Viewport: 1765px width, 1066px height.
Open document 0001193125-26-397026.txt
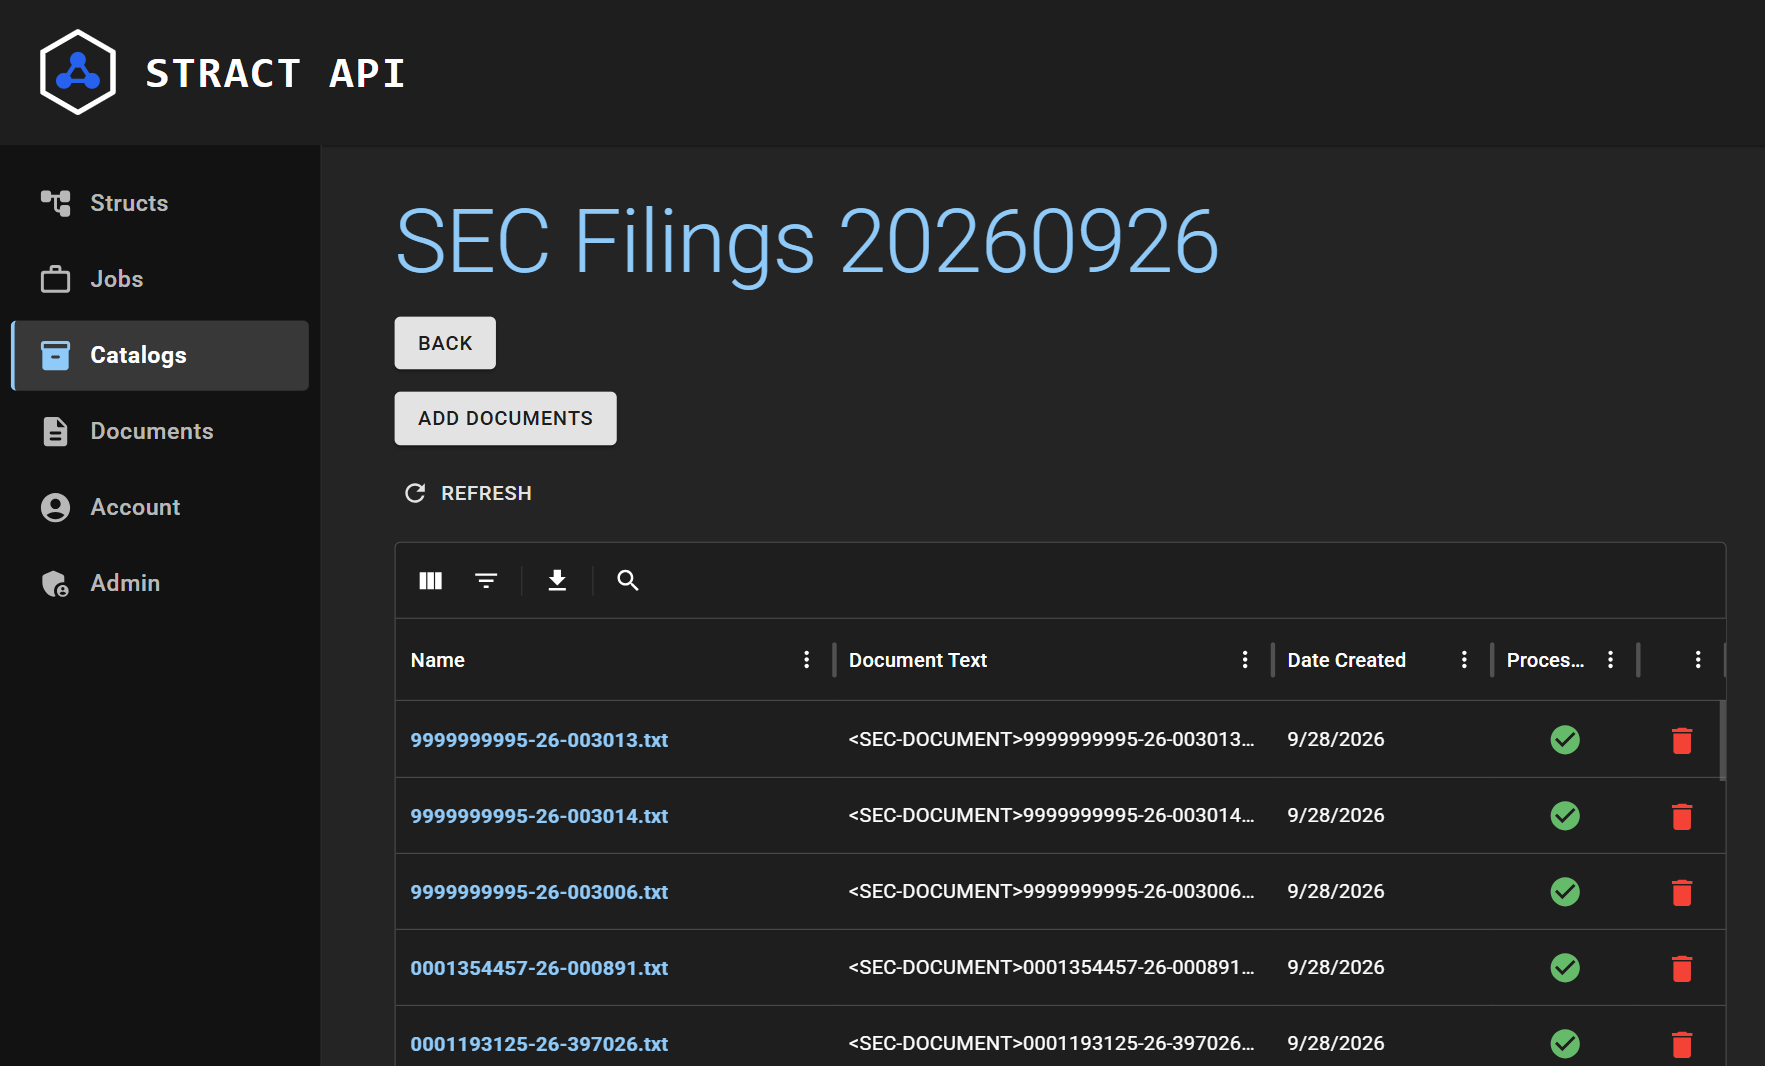(539, 1044)
